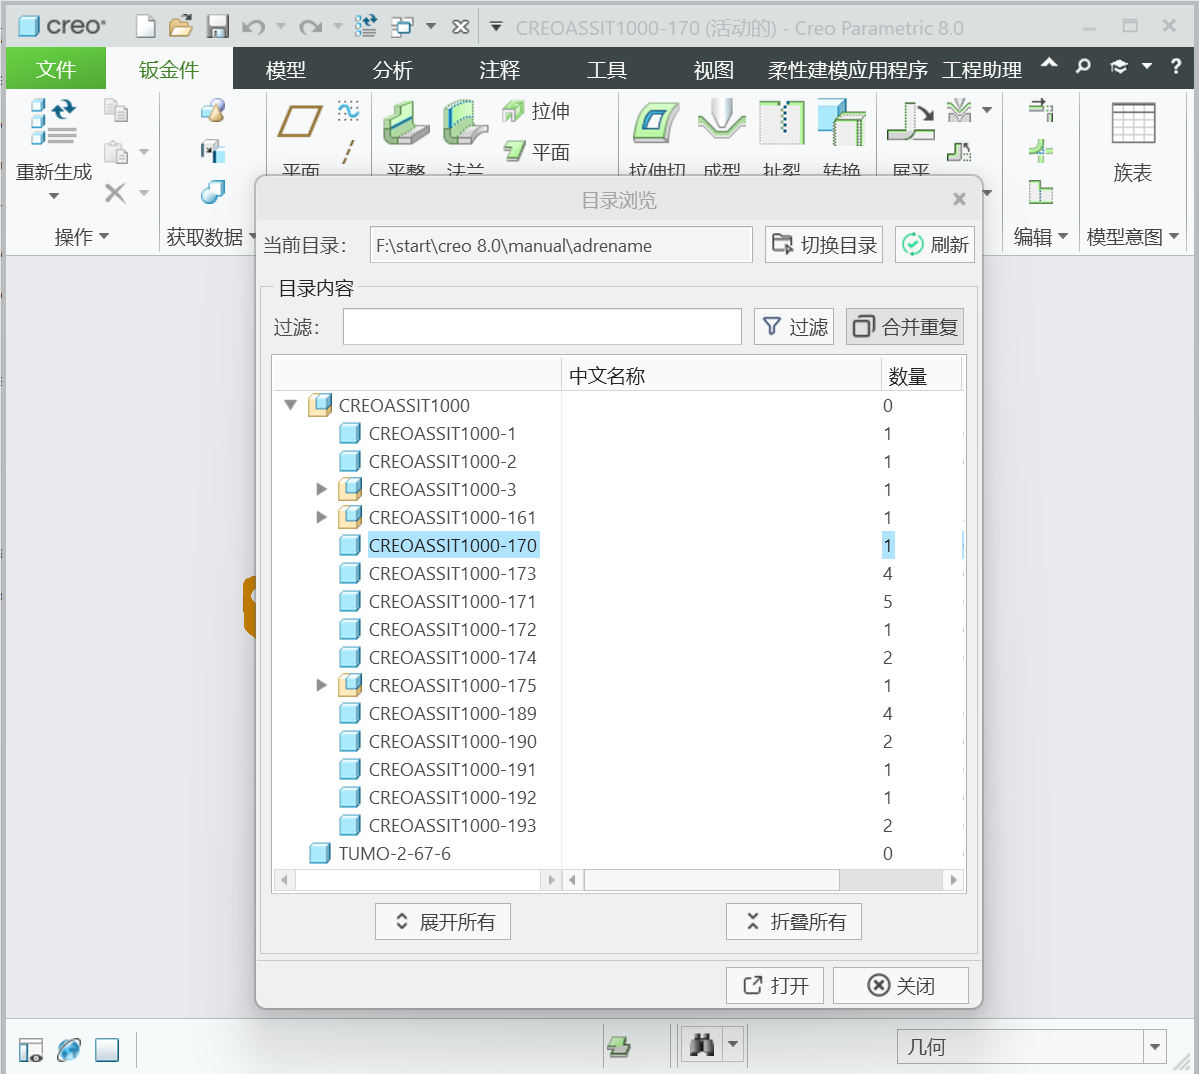Toggle the Merge Duplicates (合并重复) button
Image resolution: width=1199 pixels, height=1074 pixels.
click(x=905, y=327)
